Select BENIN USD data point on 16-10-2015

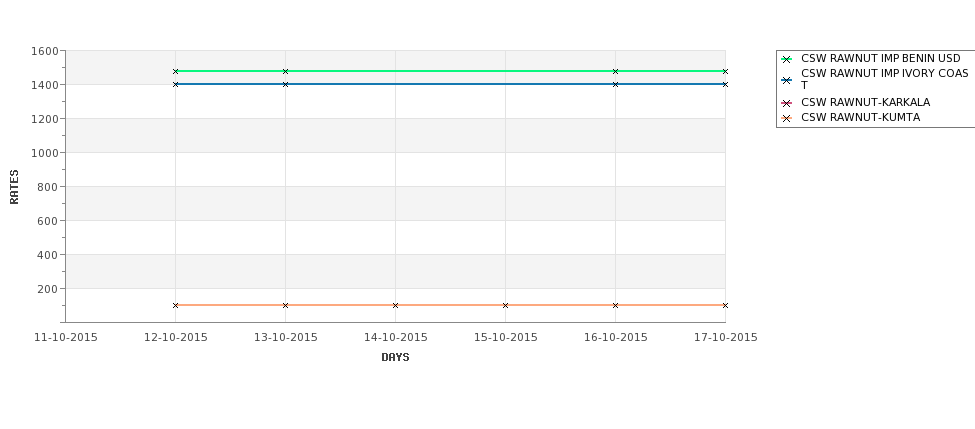coord(616,72)
